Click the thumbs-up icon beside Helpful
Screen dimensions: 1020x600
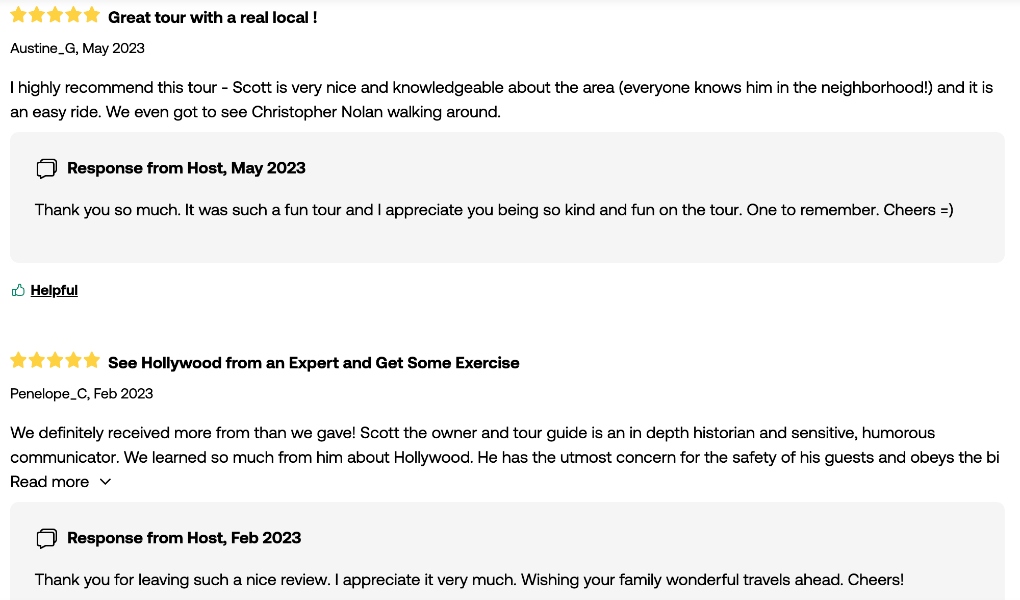tap(18, 290)
